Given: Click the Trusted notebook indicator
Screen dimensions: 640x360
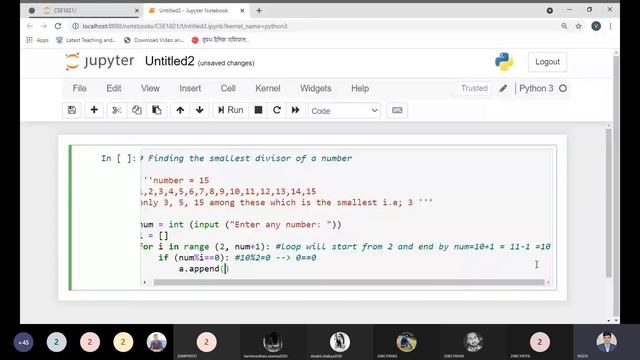Looking at the screenshot, I should point(474,88).
